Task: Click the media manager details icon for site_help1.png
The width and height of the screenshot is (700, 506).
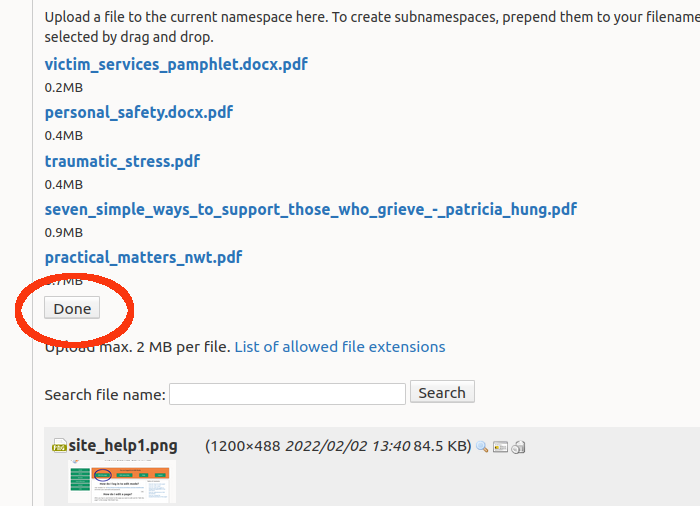Action: pyautogui.click(x=500, y=447)
